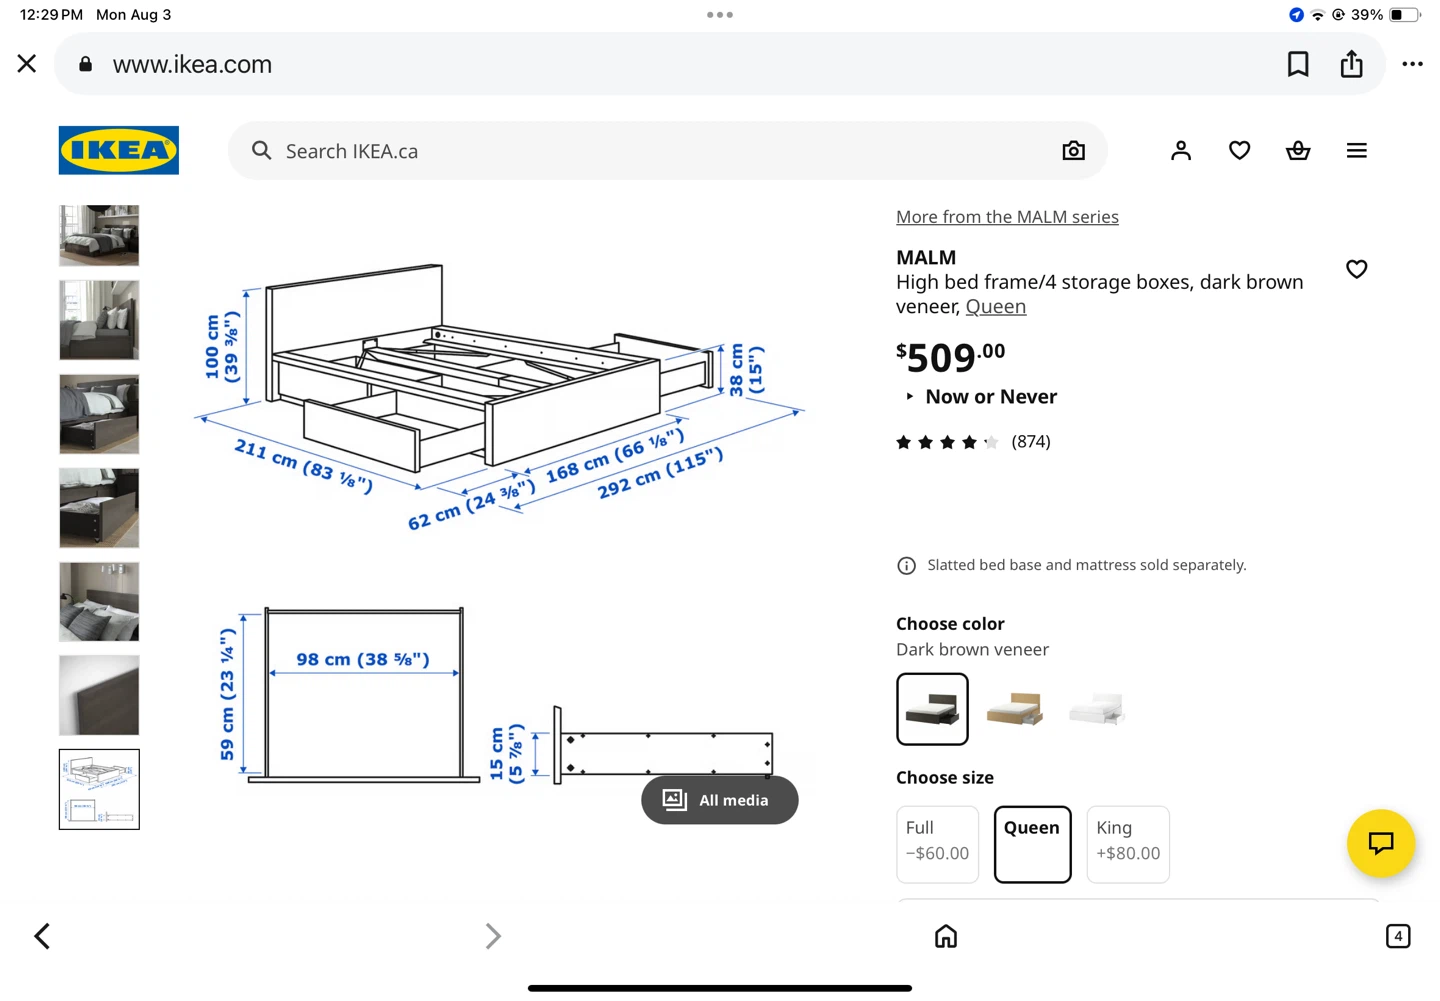Screen dimensions: 1440x1001
Task: Tap the battery 39% status indicator
Action: pyautogui.click(x=1386, y=15)
